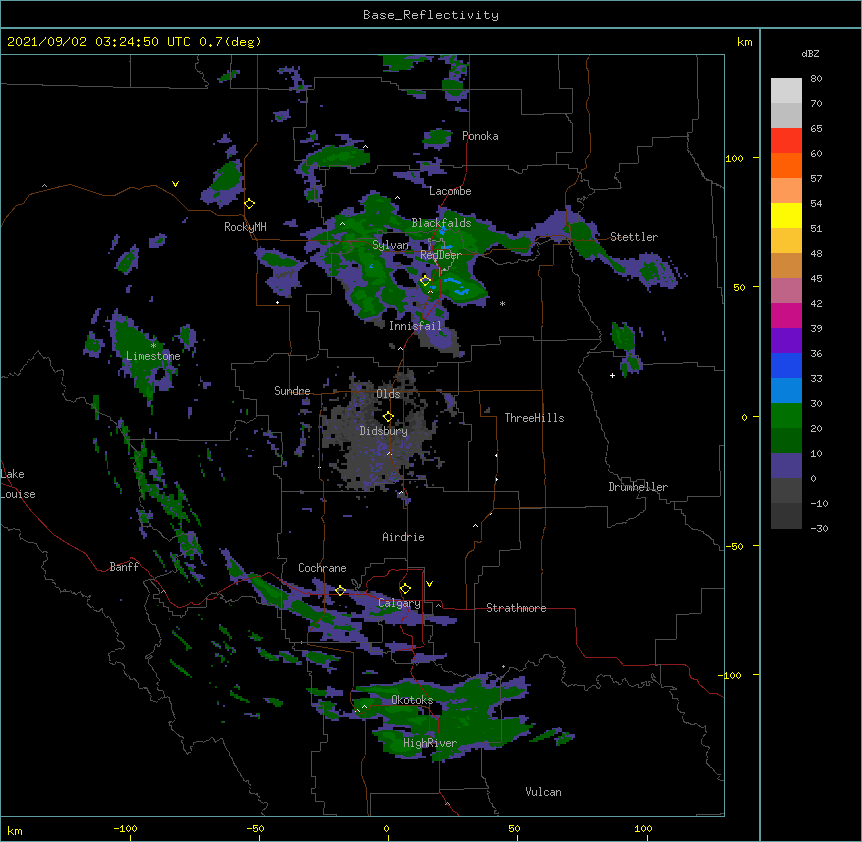
Task: Click the yellow radar site marker above Didsbury
Action: [388, 416]
